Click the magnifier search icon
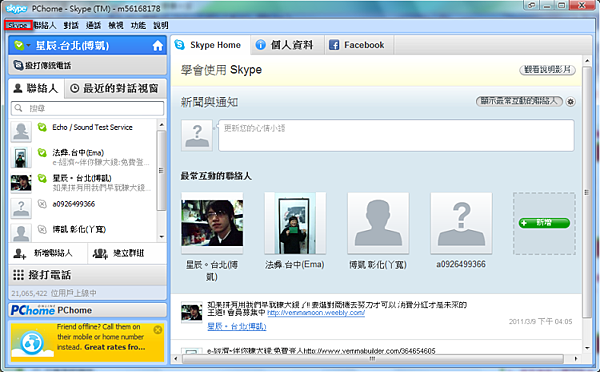 [18, 108]
